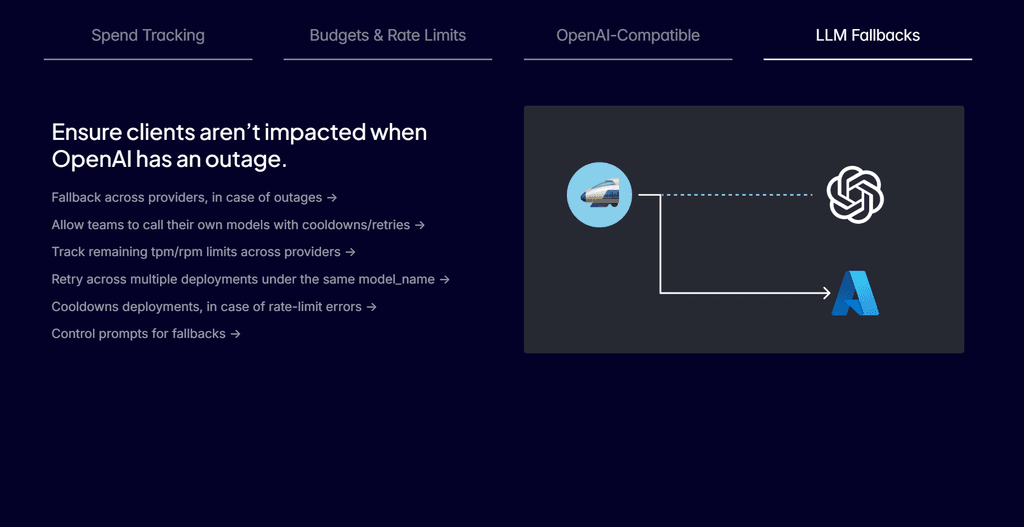Screen dimensions: 1024x527
Task: Click the LiteLLM train emoji icon
Action: [x=600, y=195]
